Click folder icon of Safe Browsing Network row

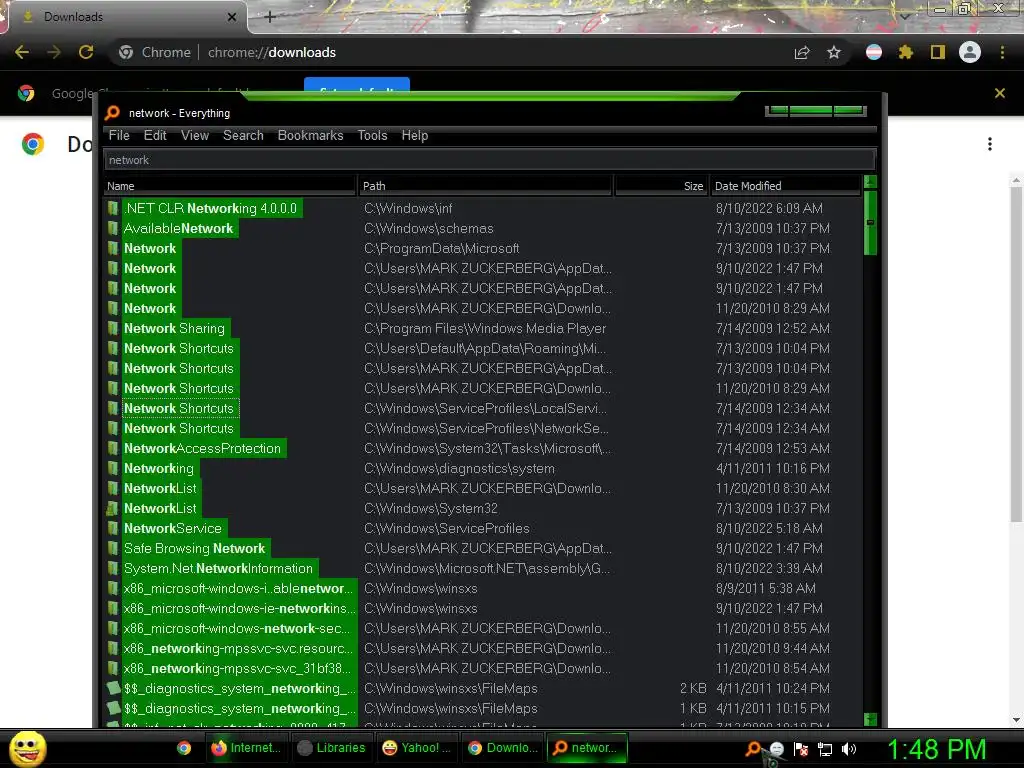pos(113,549)
